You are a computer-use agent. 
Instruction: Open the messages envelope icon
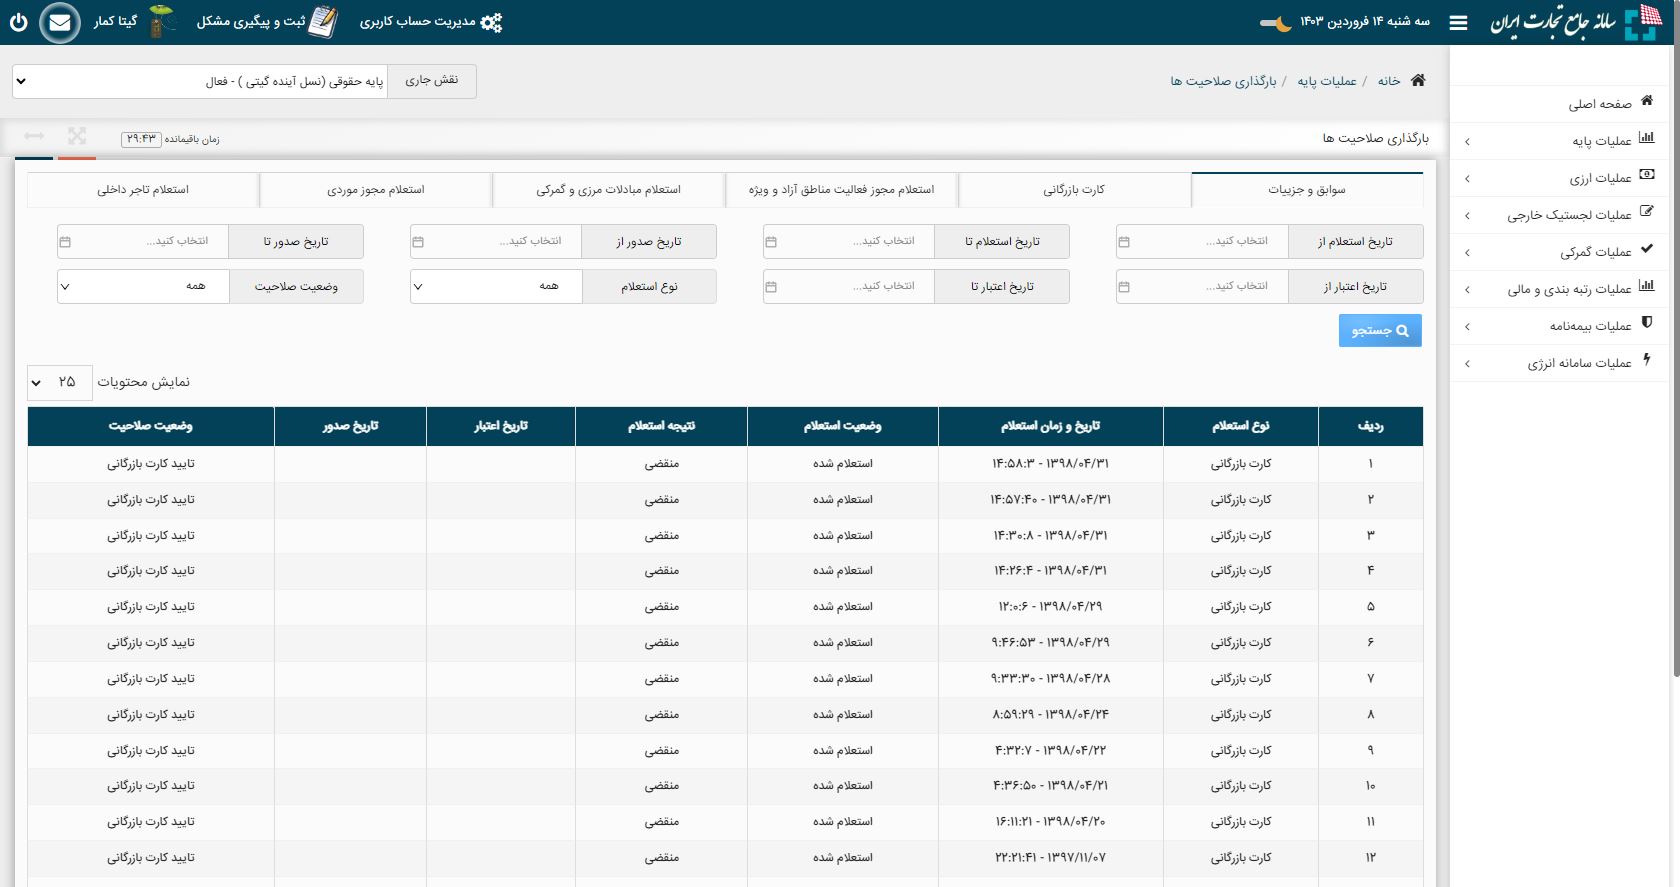(x=60, y=22)
